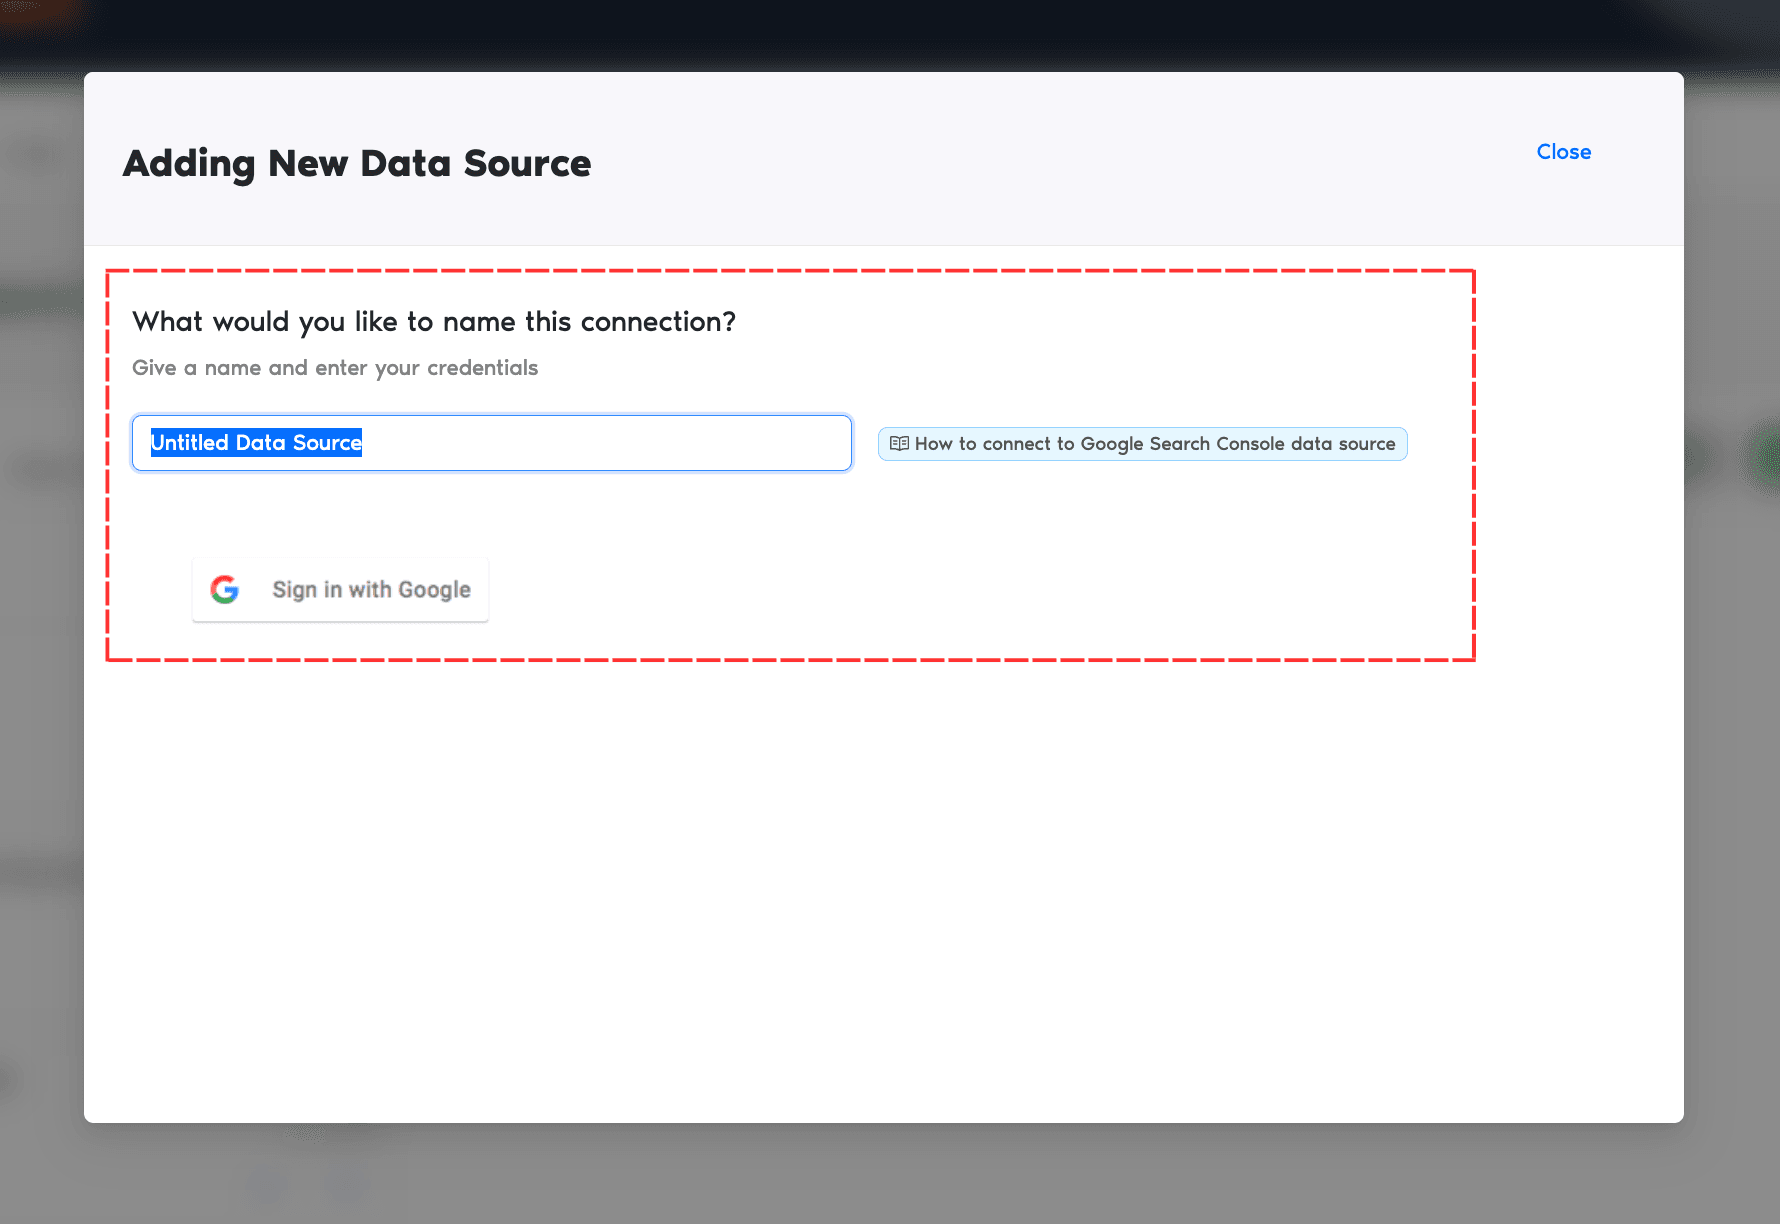Open the Google Search Console connection guide
The image size is (1780, 1224).
click(1142, 444)
